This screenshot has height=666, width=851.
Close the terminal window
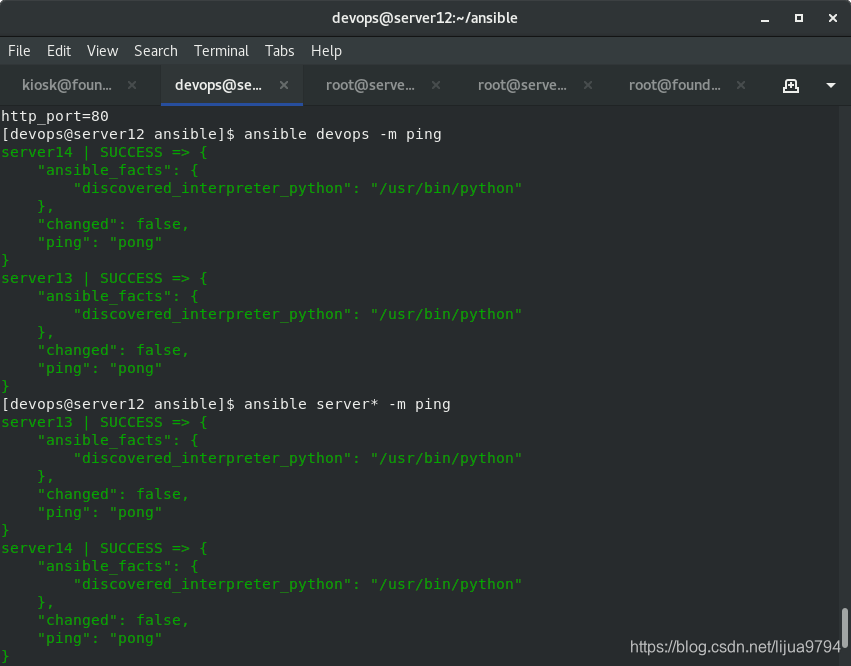pos(833,18)
